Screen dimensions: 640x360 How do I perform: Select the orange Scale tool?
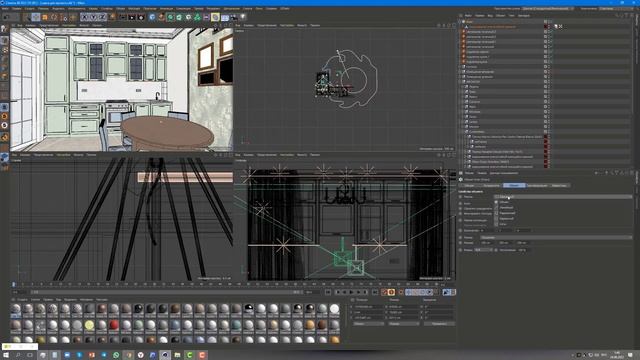tap(44, 17)
